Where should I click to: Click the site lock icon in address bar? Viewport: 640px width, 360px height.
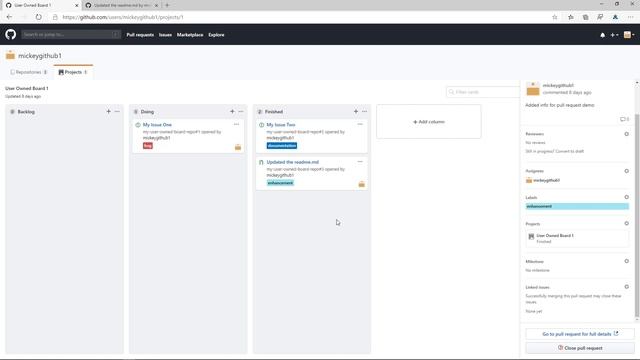(x=55, y=17)
